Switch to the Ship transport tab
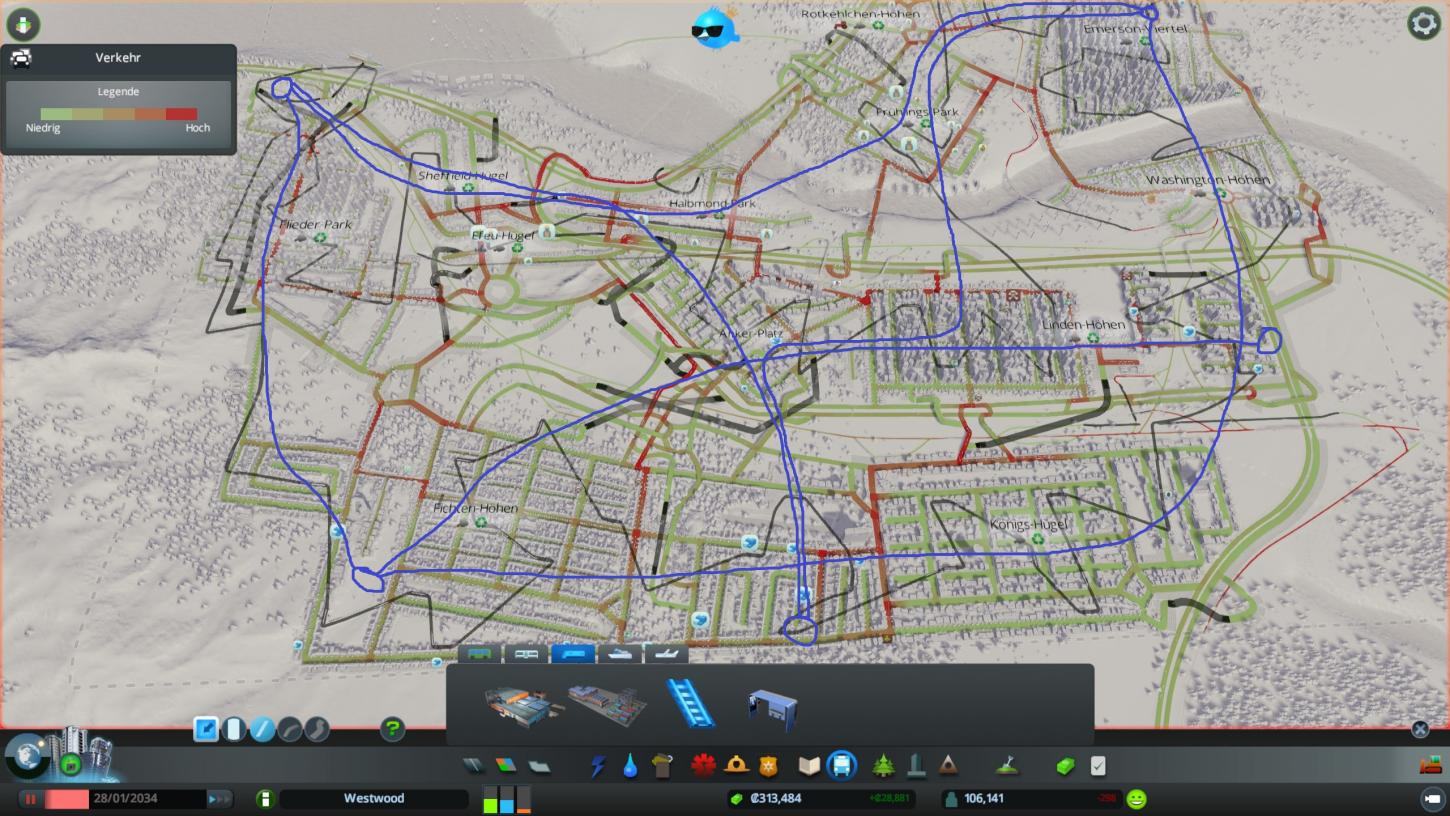 pos(620,654)
